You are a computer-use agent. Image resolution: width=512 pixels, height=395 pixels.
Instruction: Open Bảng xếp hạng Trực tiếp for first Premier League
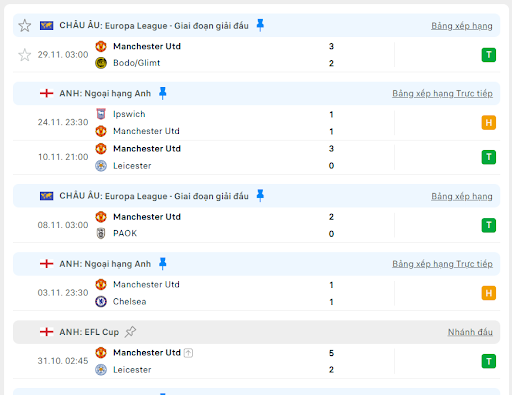click(442, 94)
